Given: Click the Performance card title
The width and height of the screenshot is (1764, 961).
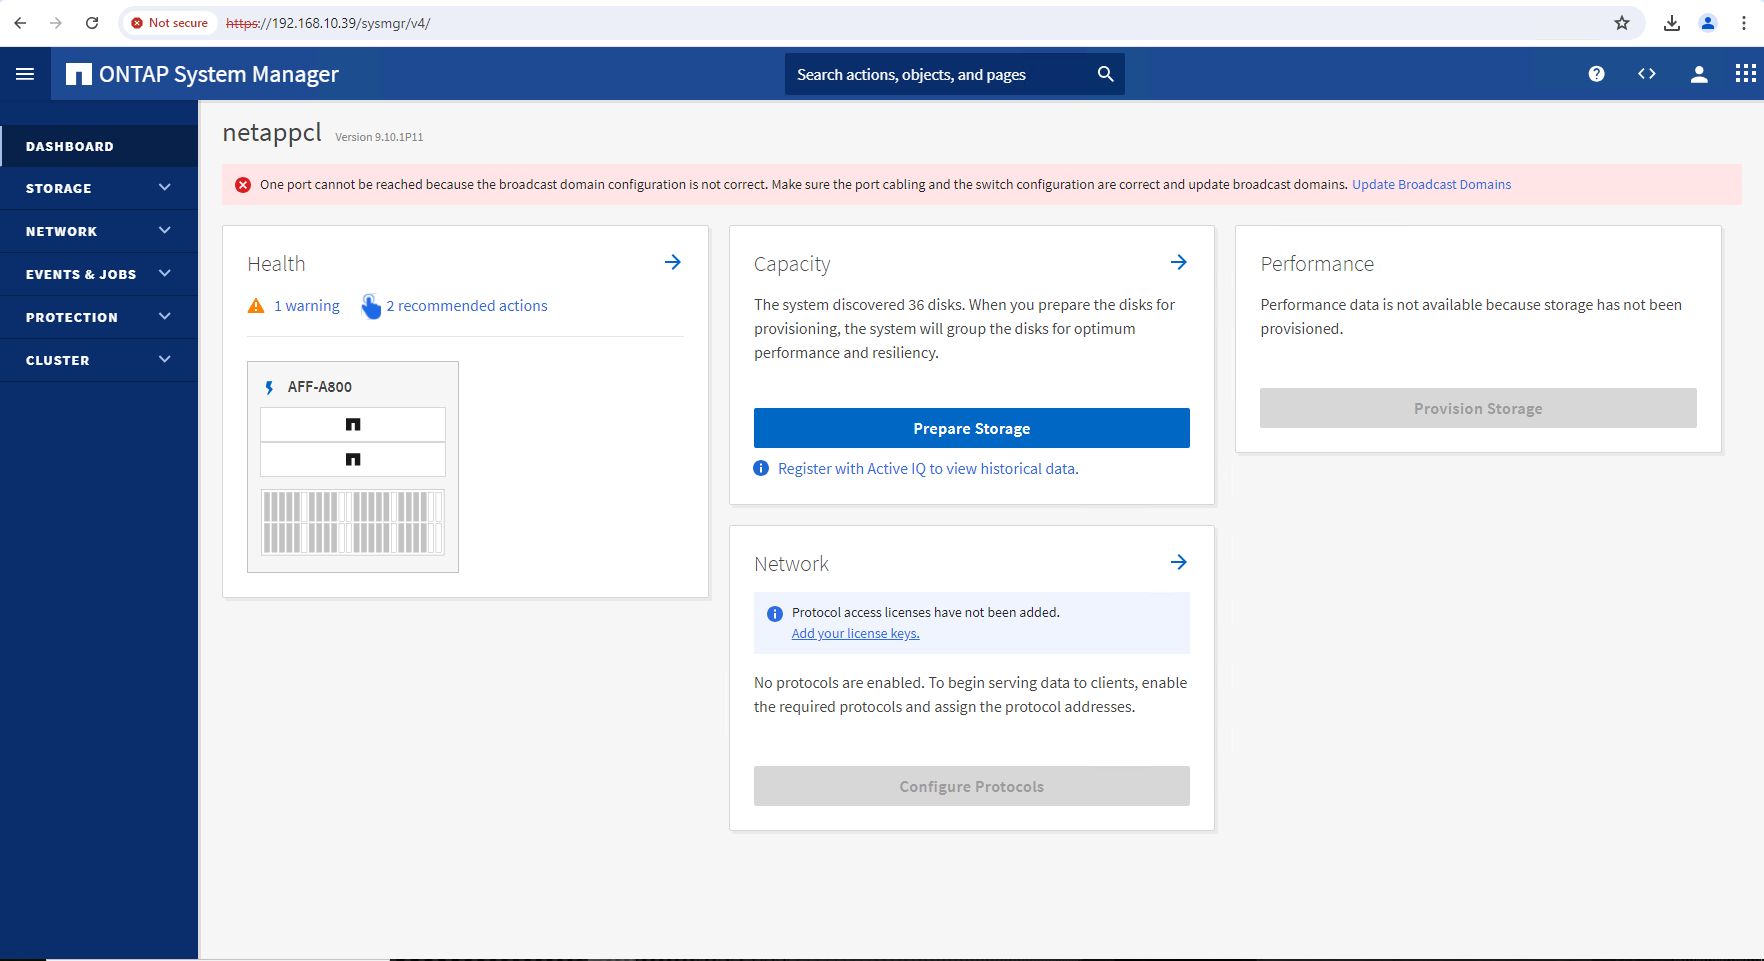Looking at the screenshot, I should pos(1317,264).
